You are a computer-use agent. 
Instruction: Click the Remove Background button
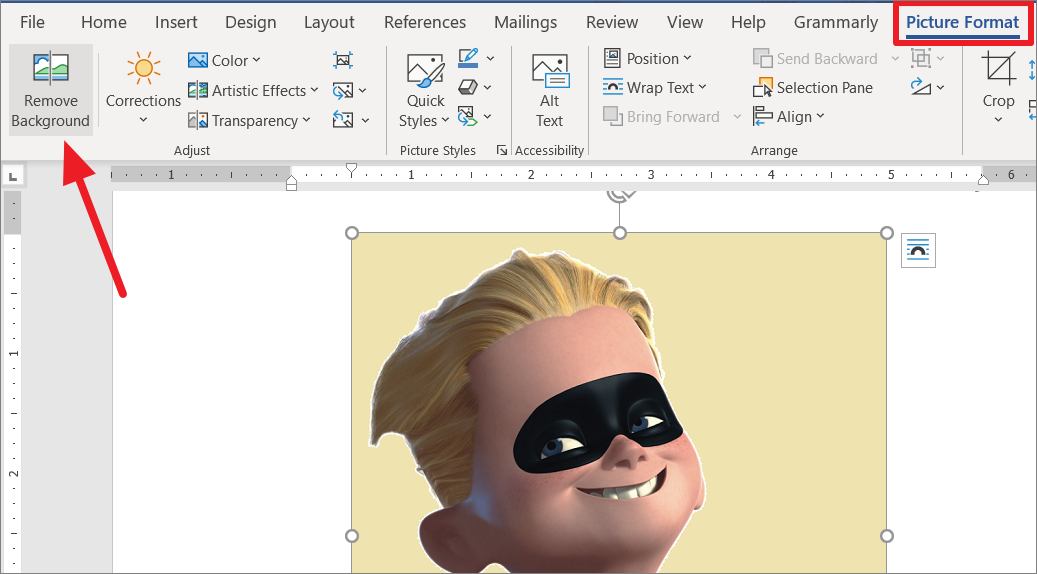tap(51, 90)
